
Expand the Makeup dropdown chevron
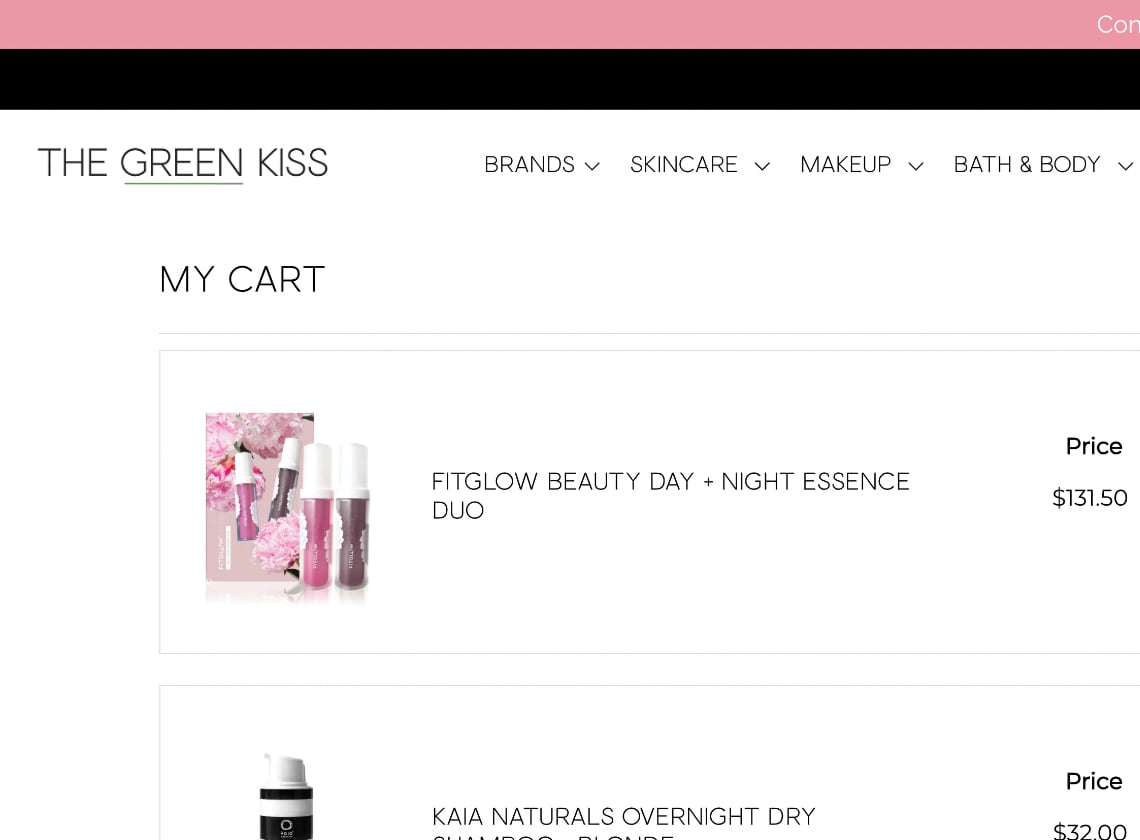coord(915,166)
